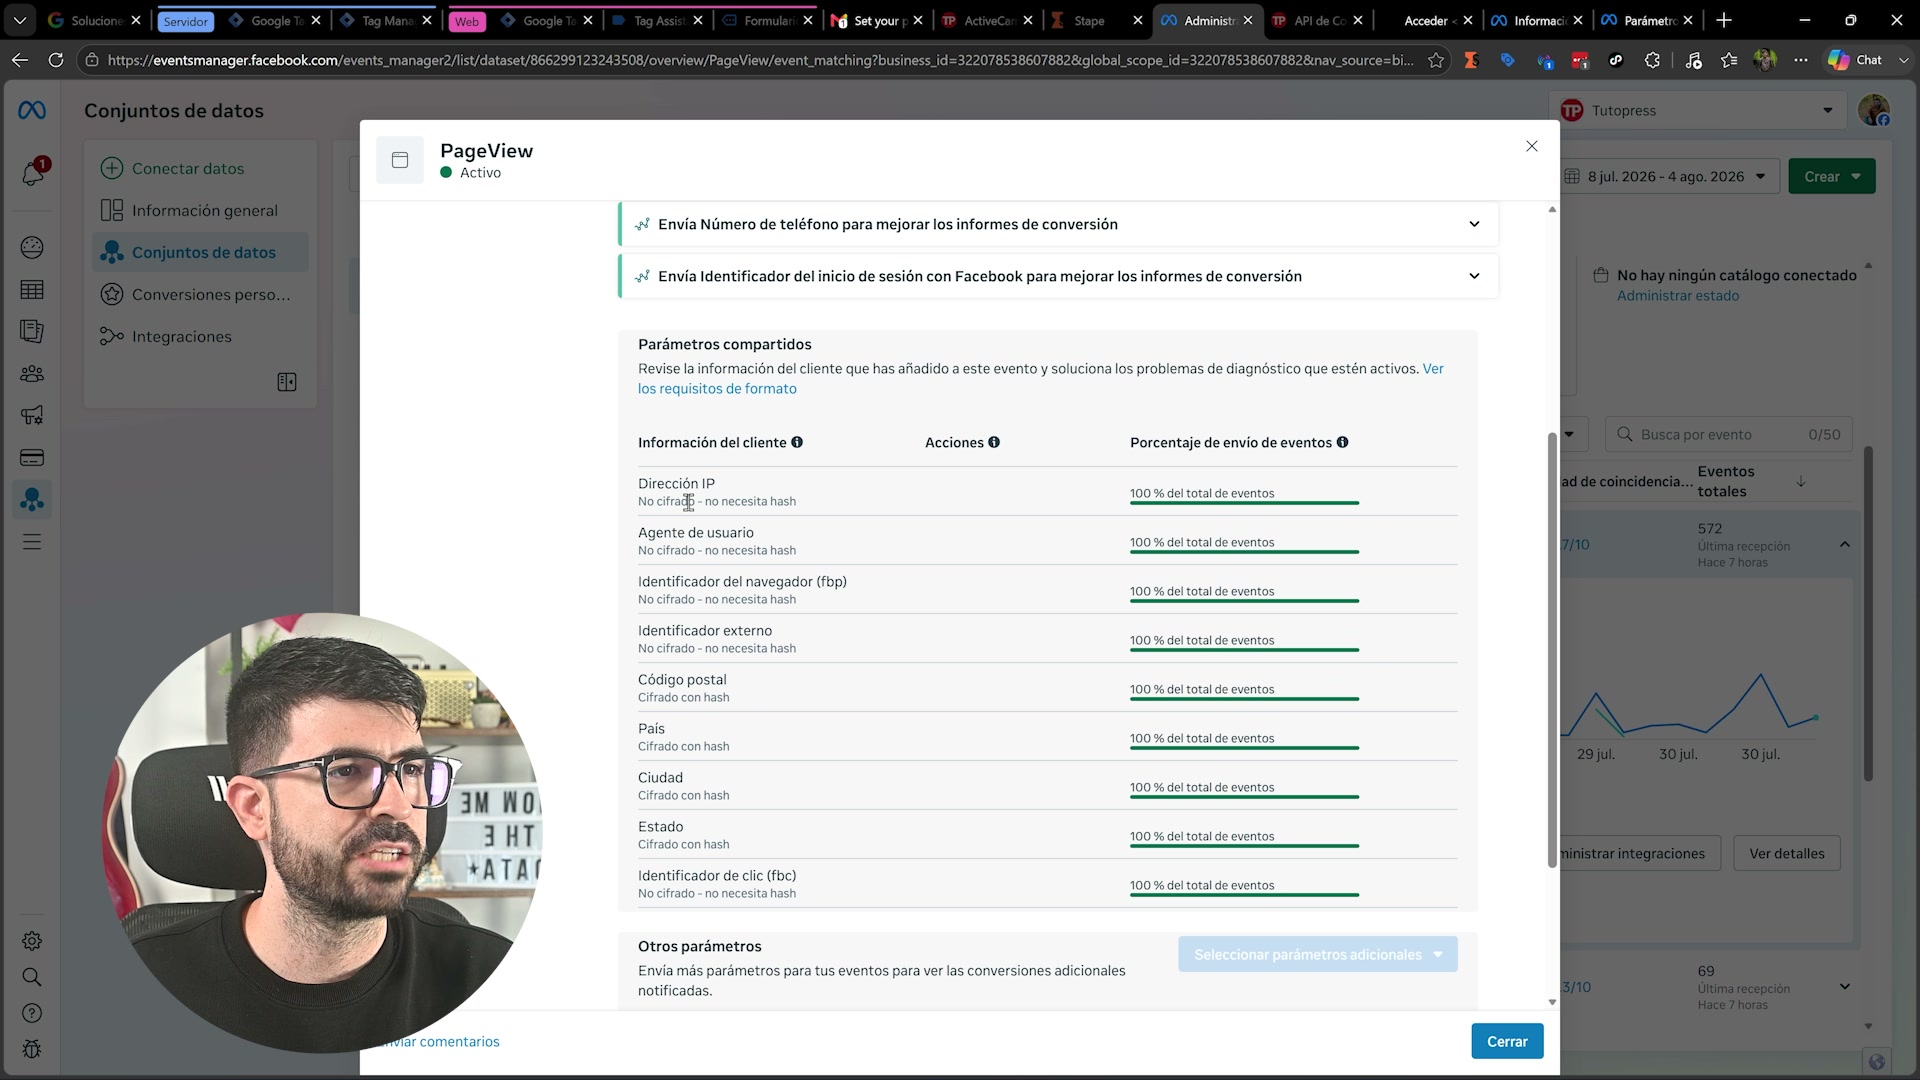Image resolution: width=1920 pixels, height=1080 pixels.
Task: Open the browser tab list chevron
Action: pyautogui.click(x=20, y=20)
